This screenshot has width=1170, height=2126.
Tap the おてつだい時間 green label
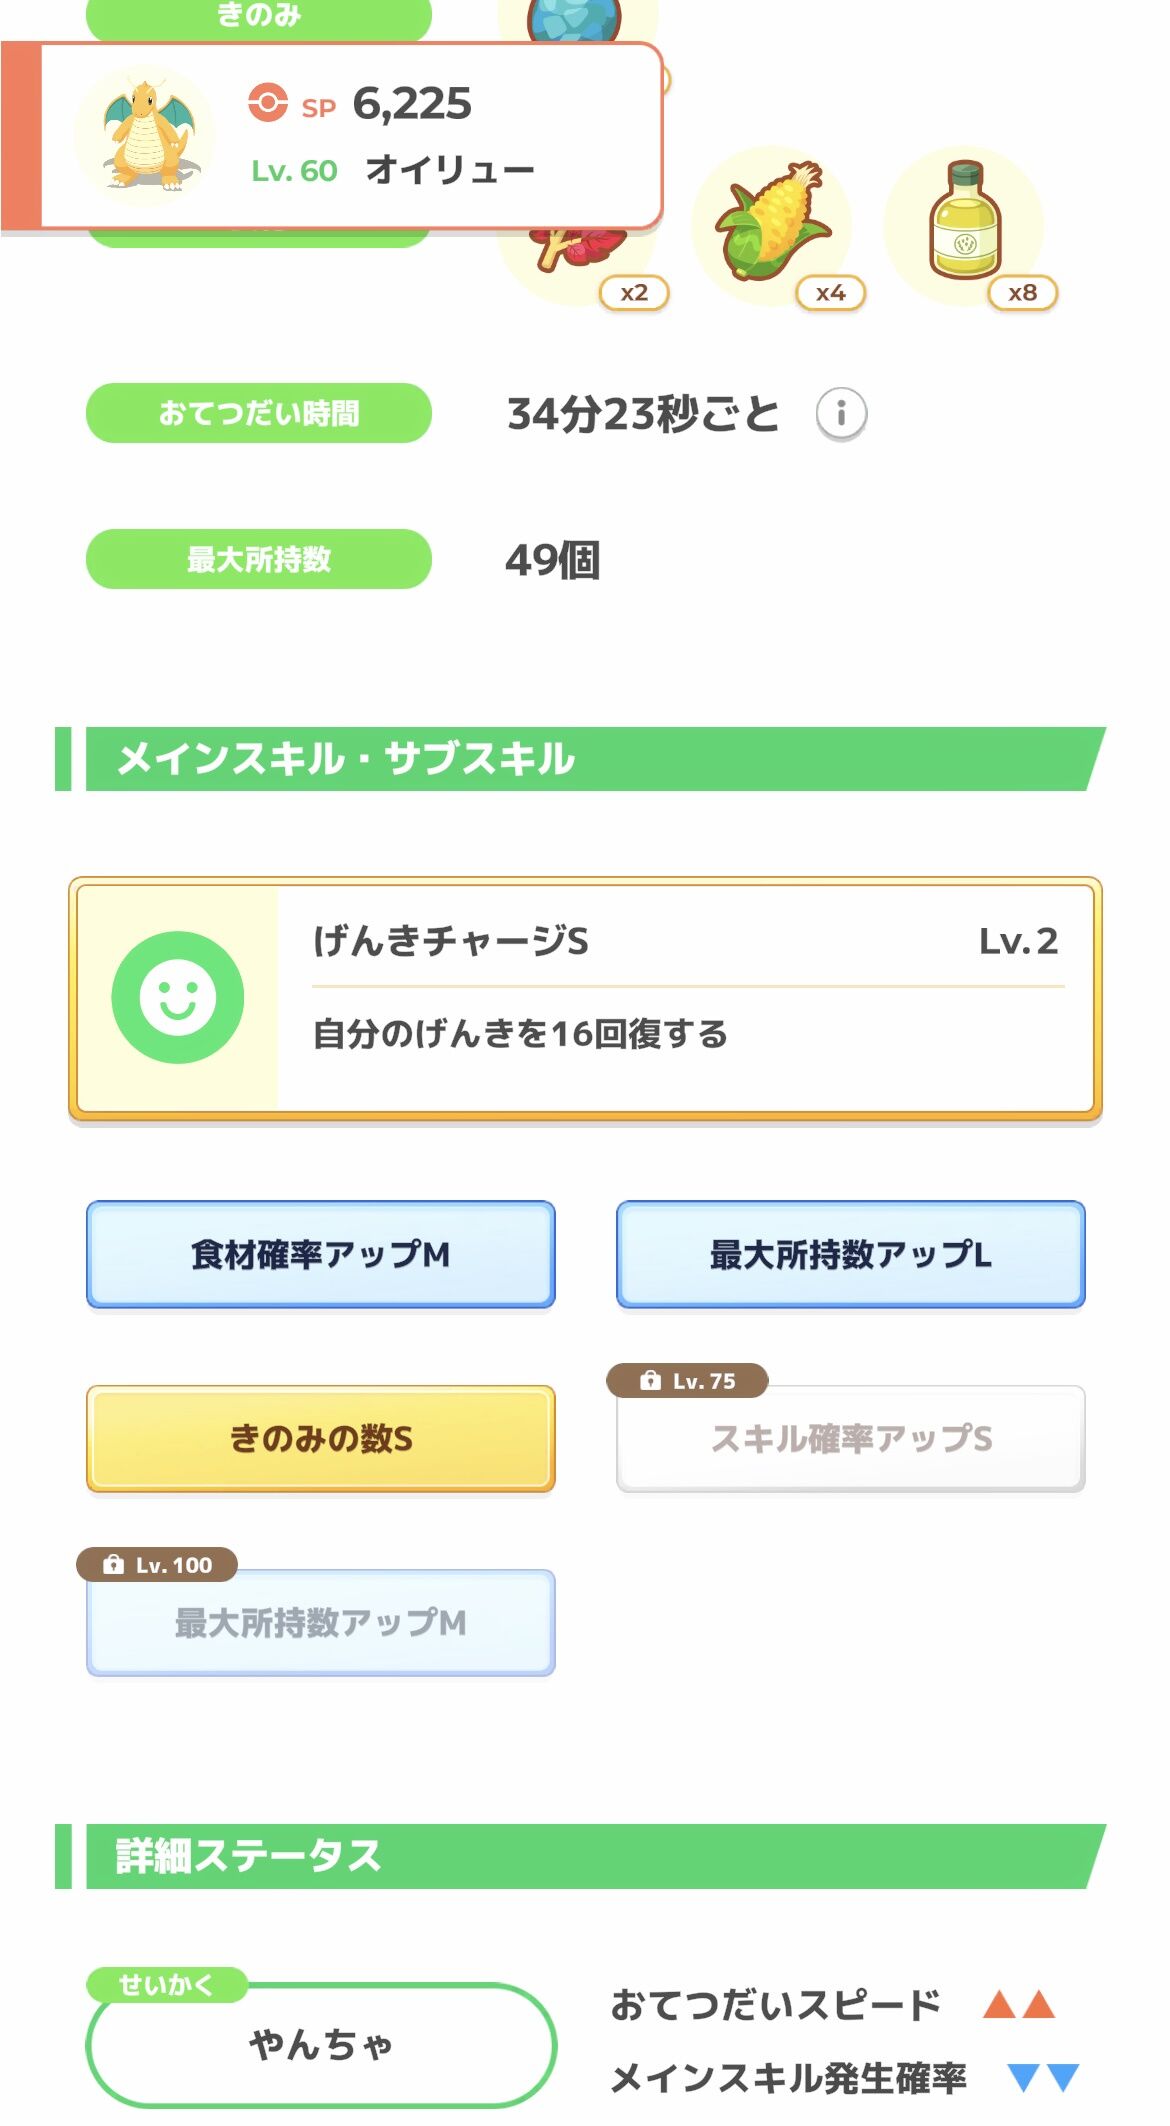point(259,413)
